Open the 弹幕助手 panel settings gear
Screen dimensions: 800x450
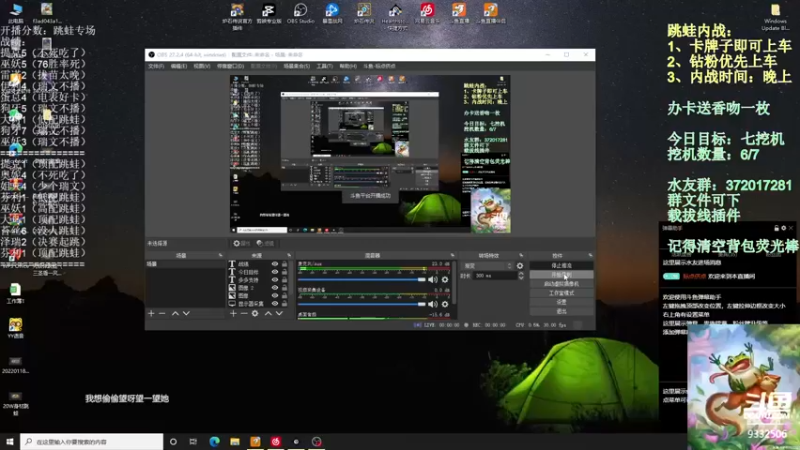click(784, 228)
